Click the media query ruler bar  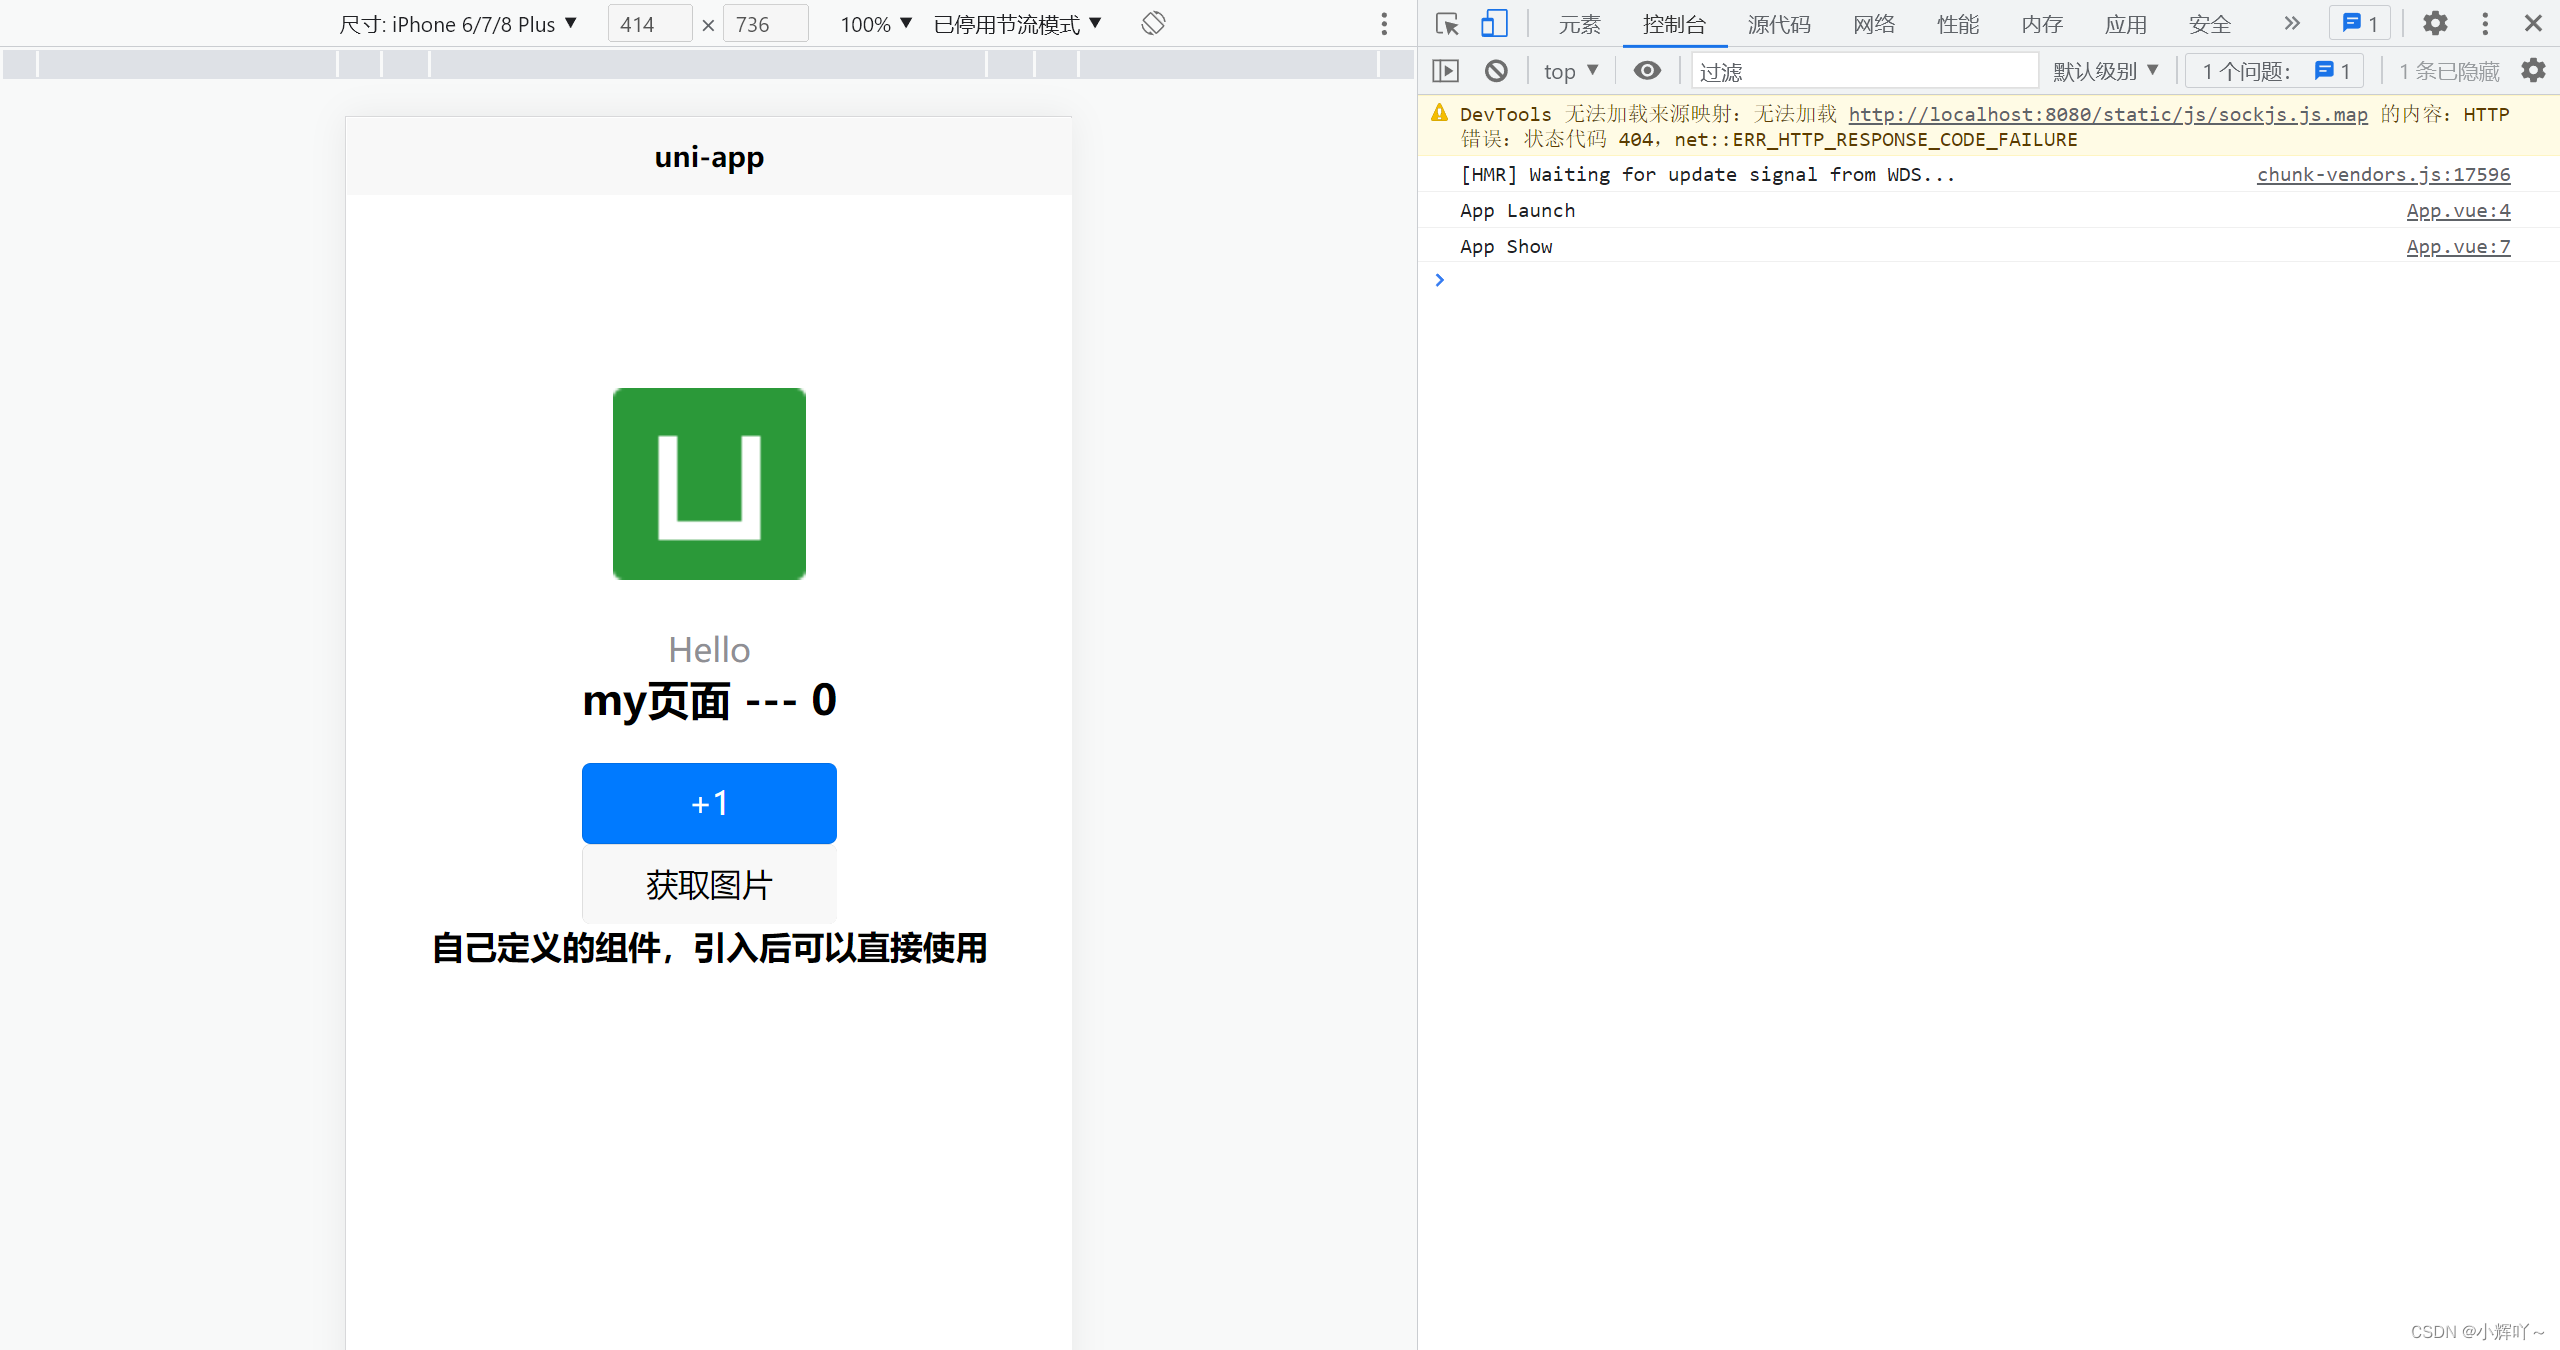coord(709,65)
